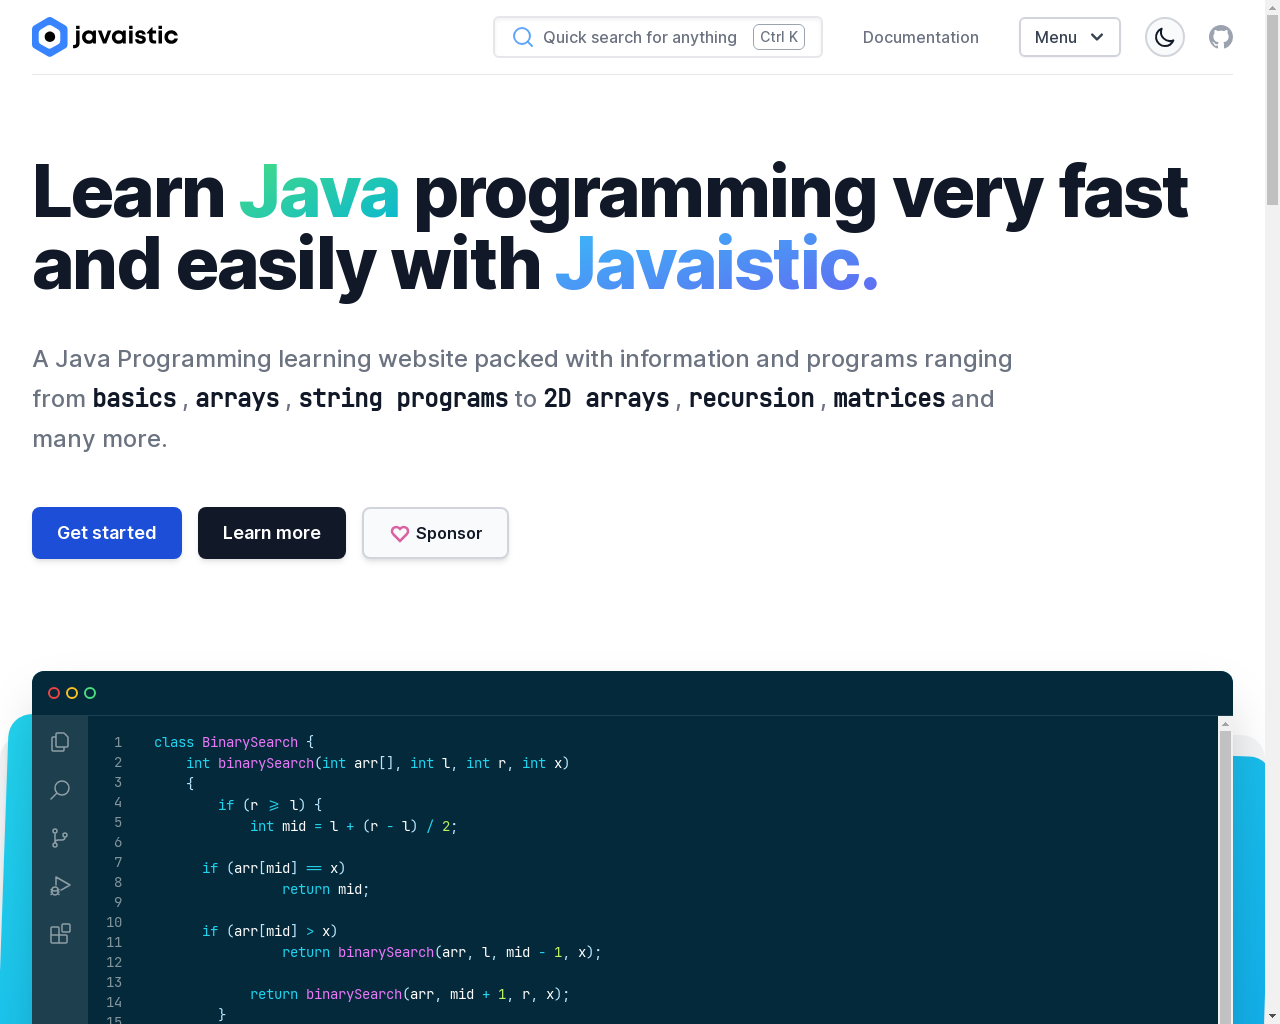Click the page scrollbar up arrow
Viewport: 1280px width, 1024px height.
coord(1272,7)
